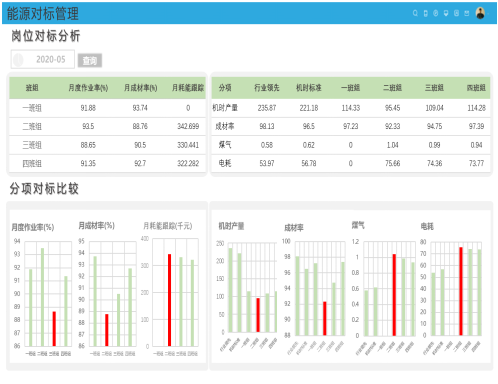Click the user avatar picture

[x=480, y=13]
